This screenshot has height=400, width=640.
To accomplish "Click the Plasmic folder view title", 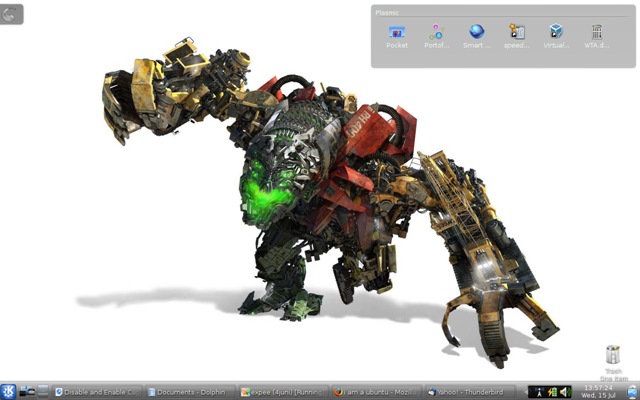I will pos(387,13).
